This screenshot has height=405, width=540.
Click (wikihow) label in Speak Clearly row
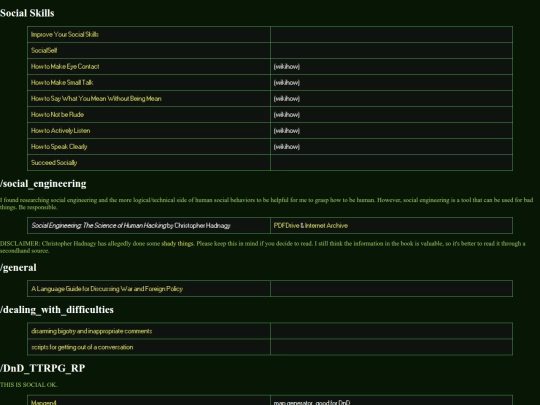tap(287, 146)
